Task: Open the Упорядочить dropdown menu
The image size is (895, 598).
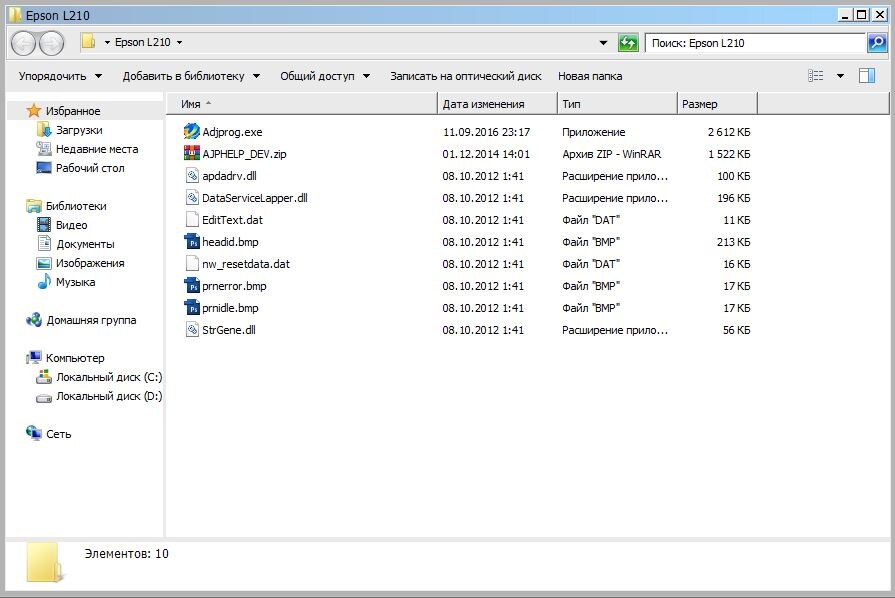Action: pos(55,75)
